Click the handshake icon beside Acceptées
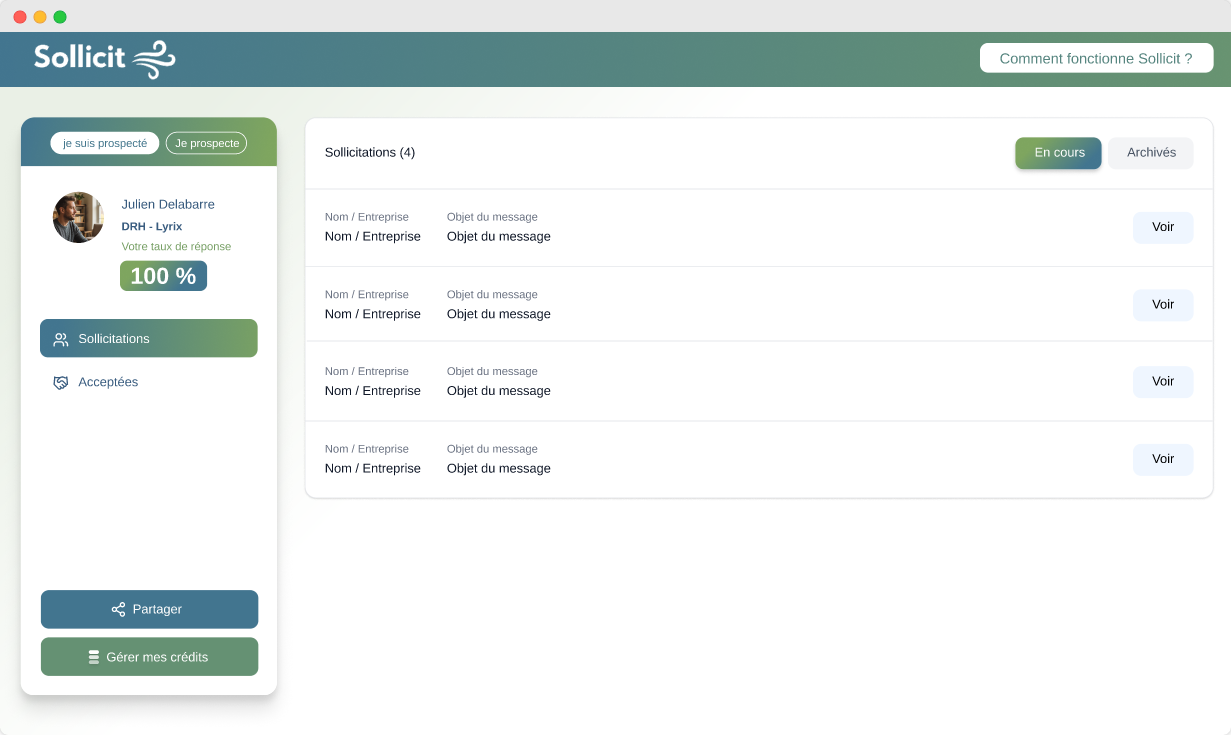 61,382
